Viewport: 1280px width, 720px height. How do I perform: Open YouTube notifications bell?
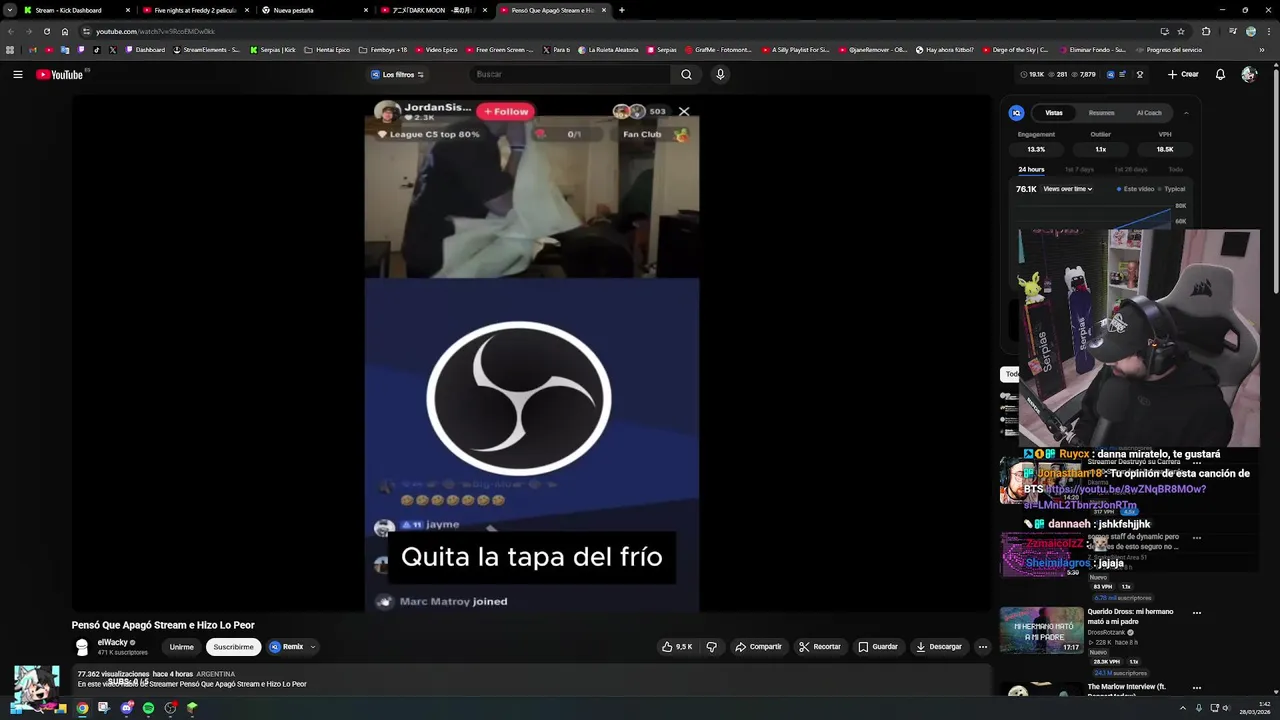pos(1220,74)
